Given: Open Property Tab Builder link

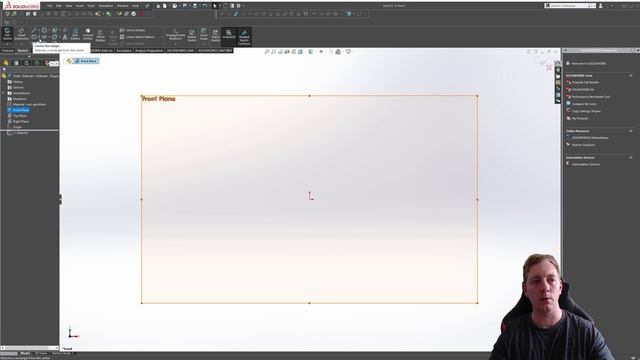Looking at the screenshot, I should pos(582,82).
